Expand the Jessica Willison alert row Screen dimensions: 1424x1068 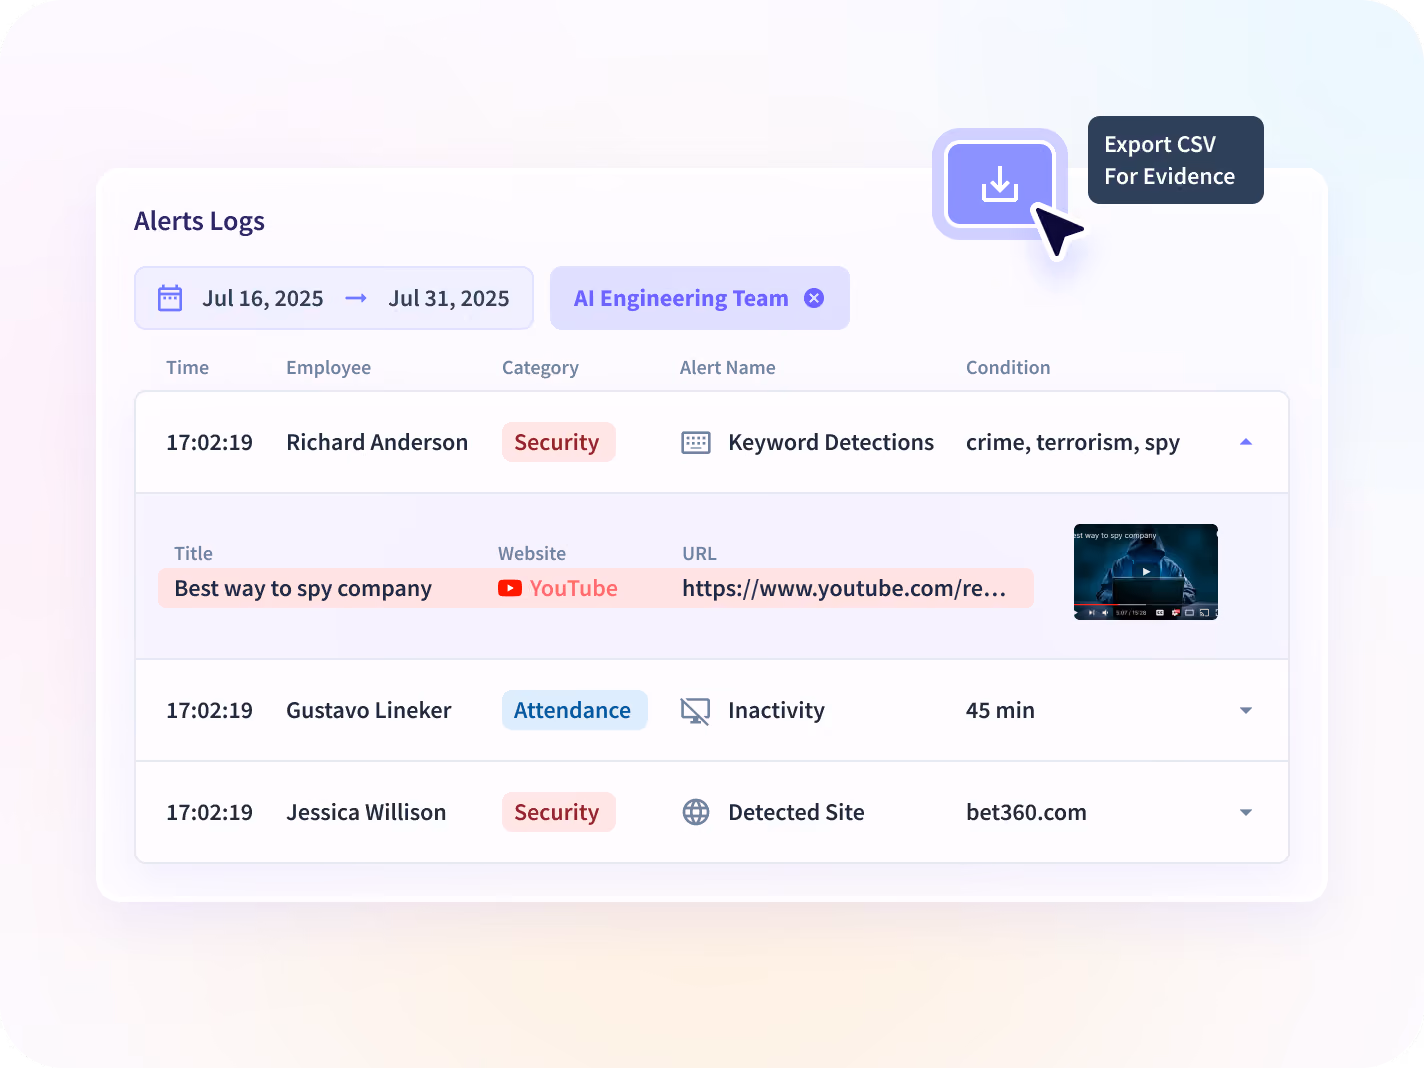pyautogui.click(x=1246, y=812)
